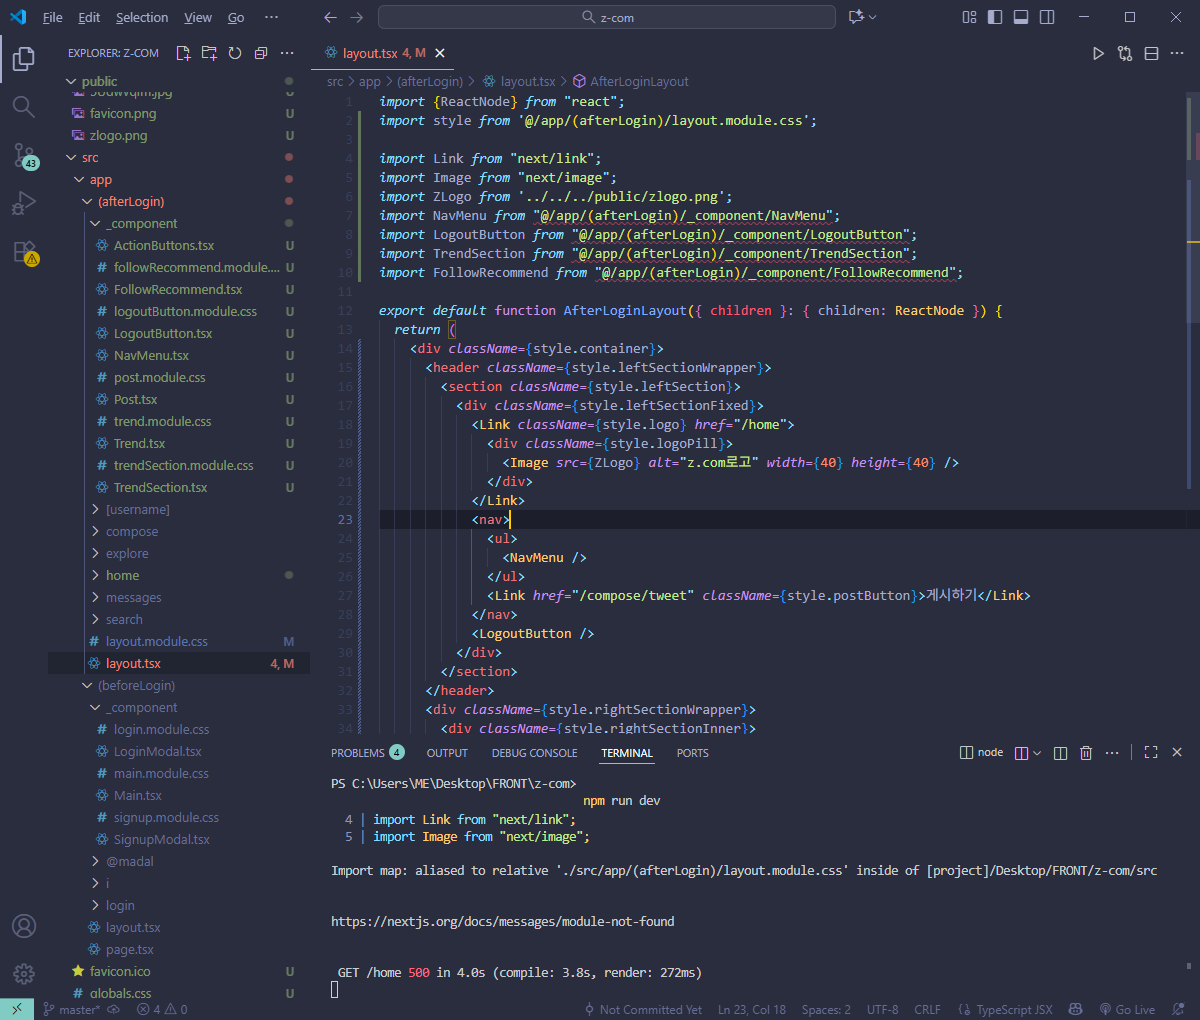Viewport: 1200px width, 1020px height.
Task: Open Explorer views and more actions menu
Action: coord(287,53)
